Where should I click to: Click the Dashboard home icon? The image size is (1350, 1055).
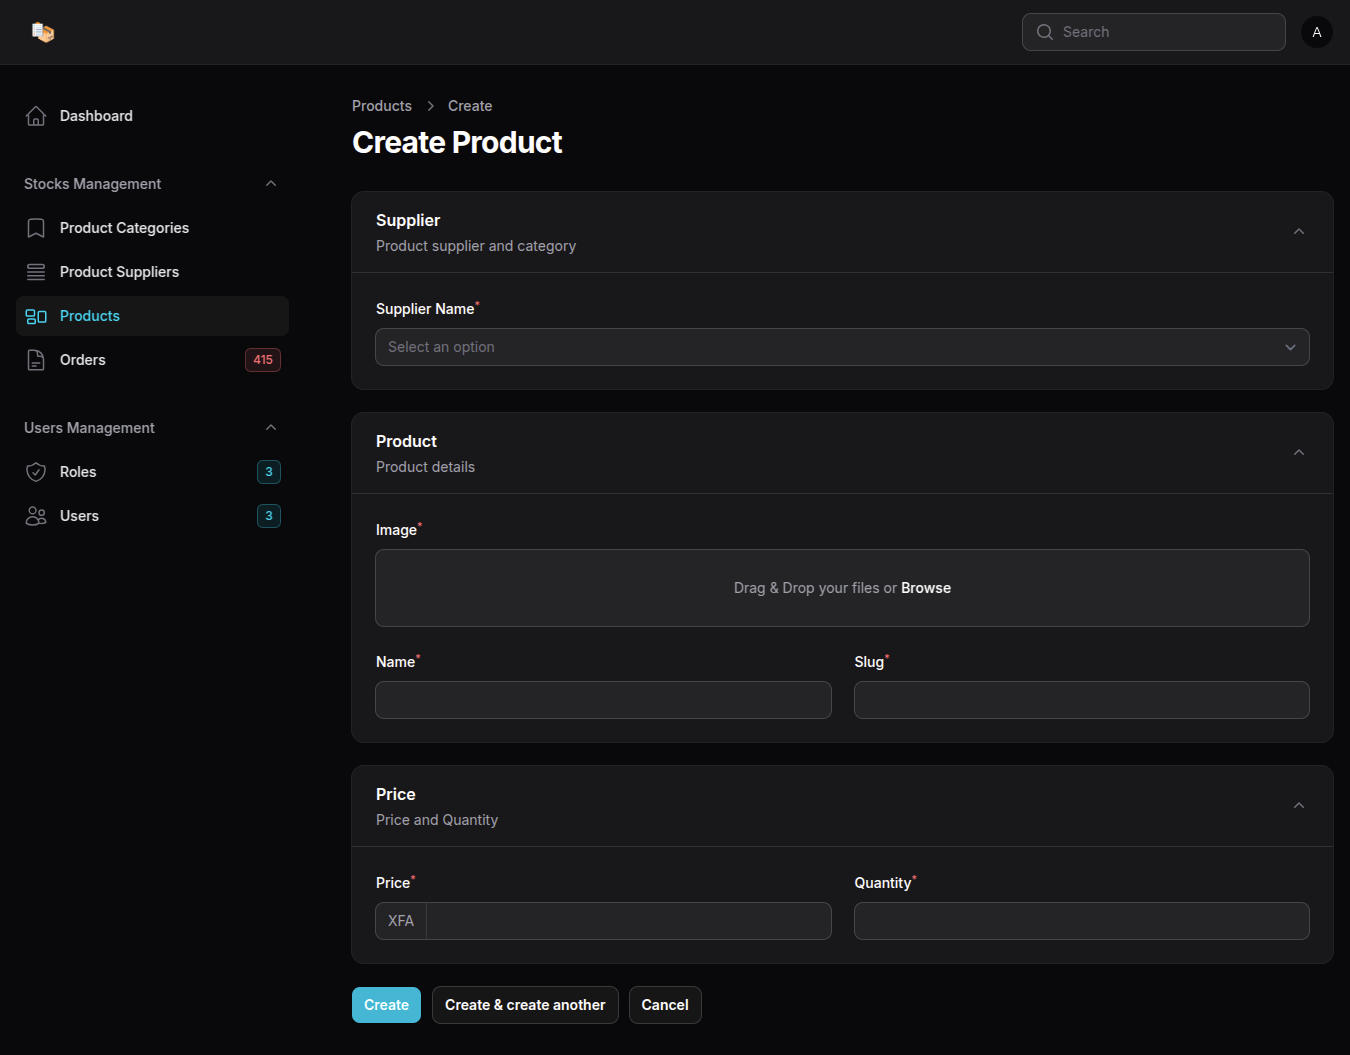[36, 116]
